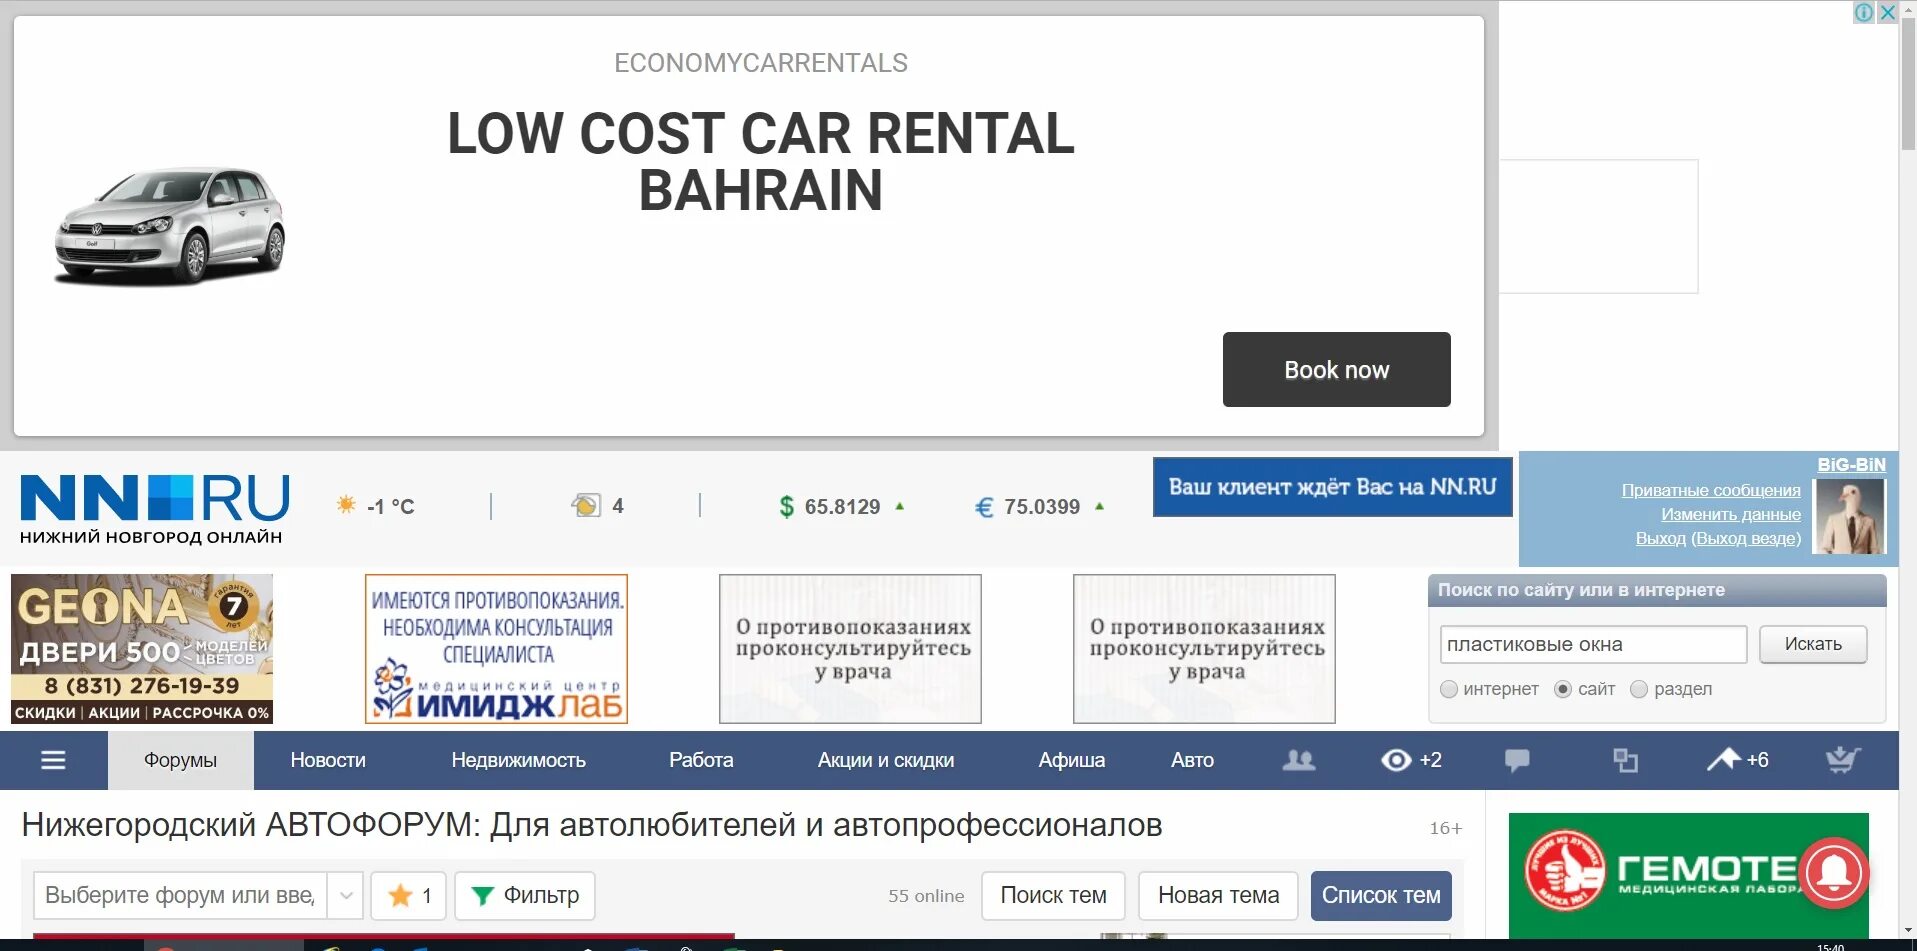Click the 75.0399 euro rate value

pyautogui.click(x=1042, y=507)
